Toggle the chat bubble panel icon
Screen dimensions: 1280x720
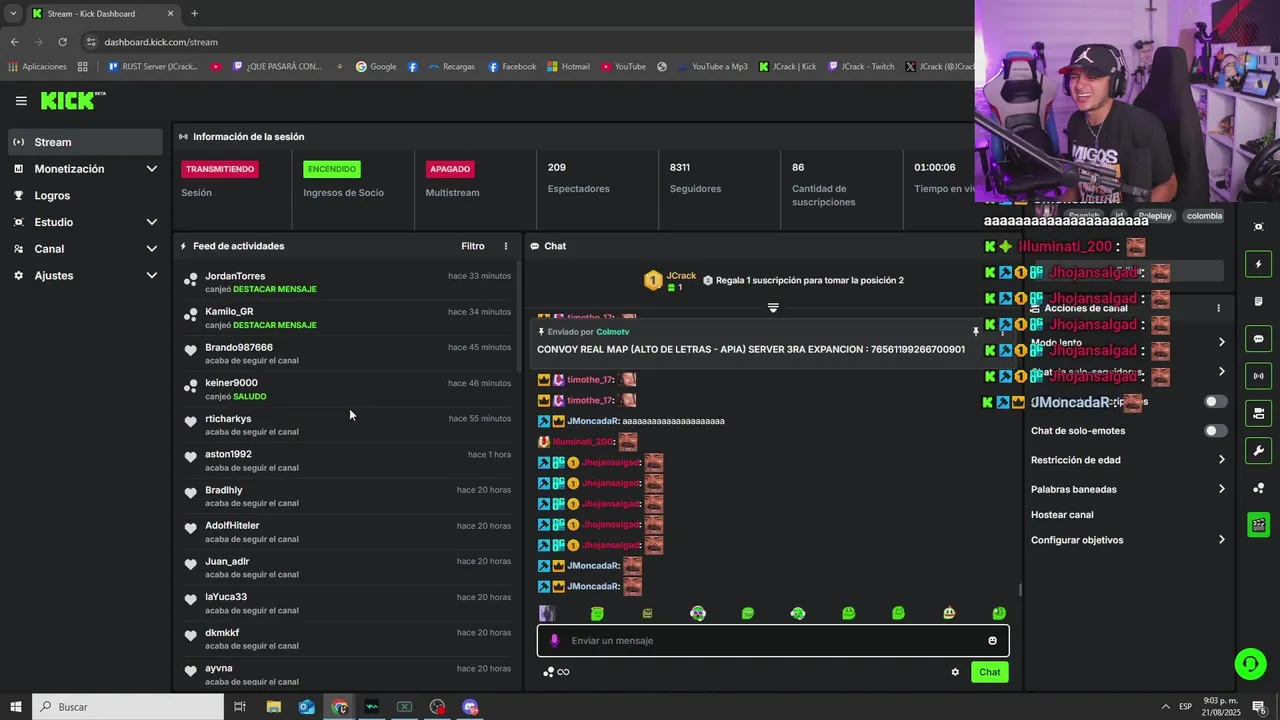click(x=1258, y=339)
